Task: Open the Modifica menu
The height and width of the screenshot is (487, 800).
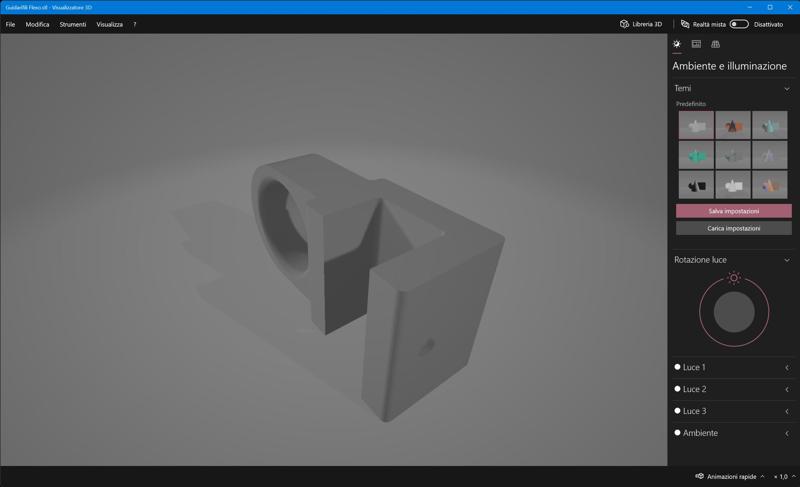Action: pos(37,24)
